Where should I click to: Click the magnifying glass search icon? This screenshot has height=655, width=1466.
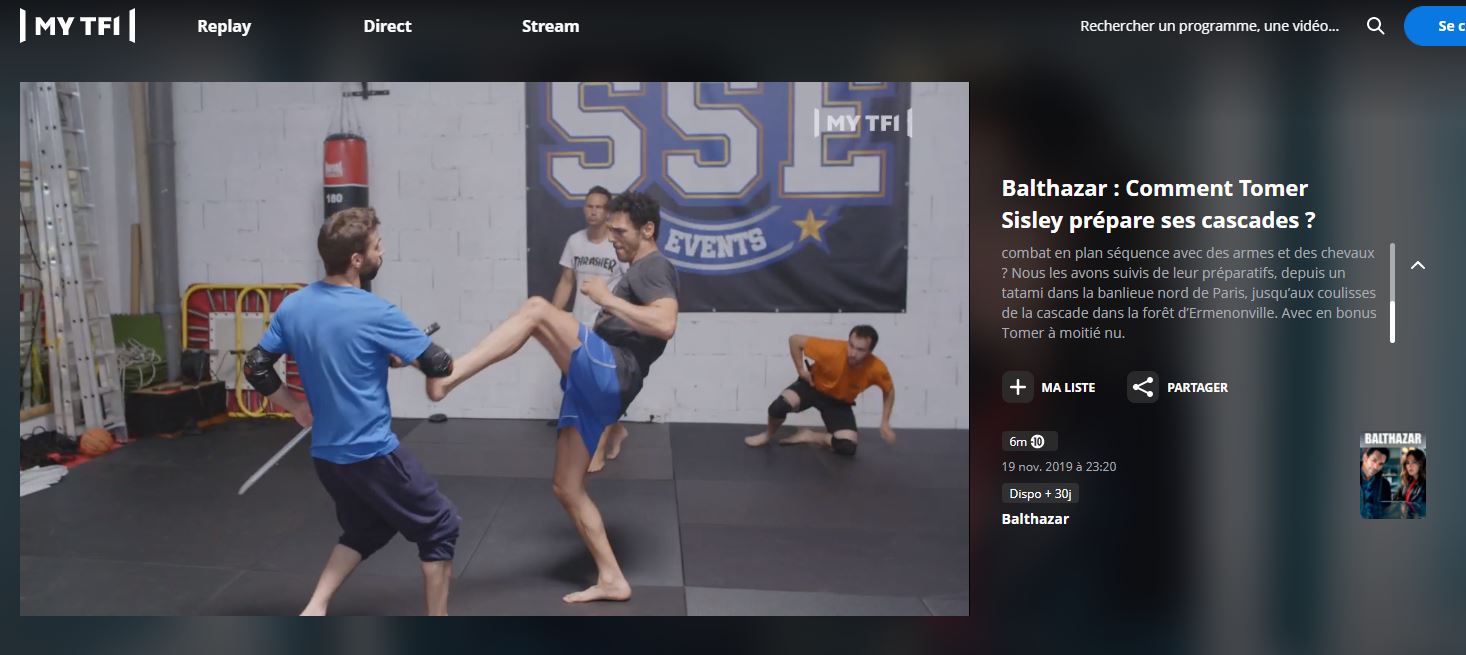pyautogui.click(x=1375, y=26)
